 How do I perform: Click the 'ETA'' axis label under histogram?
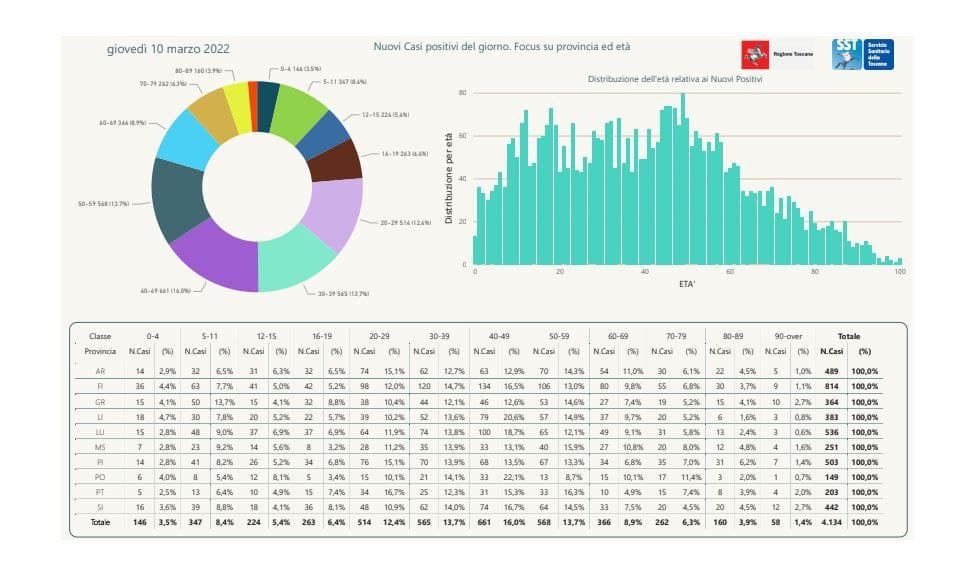(686, 283)
